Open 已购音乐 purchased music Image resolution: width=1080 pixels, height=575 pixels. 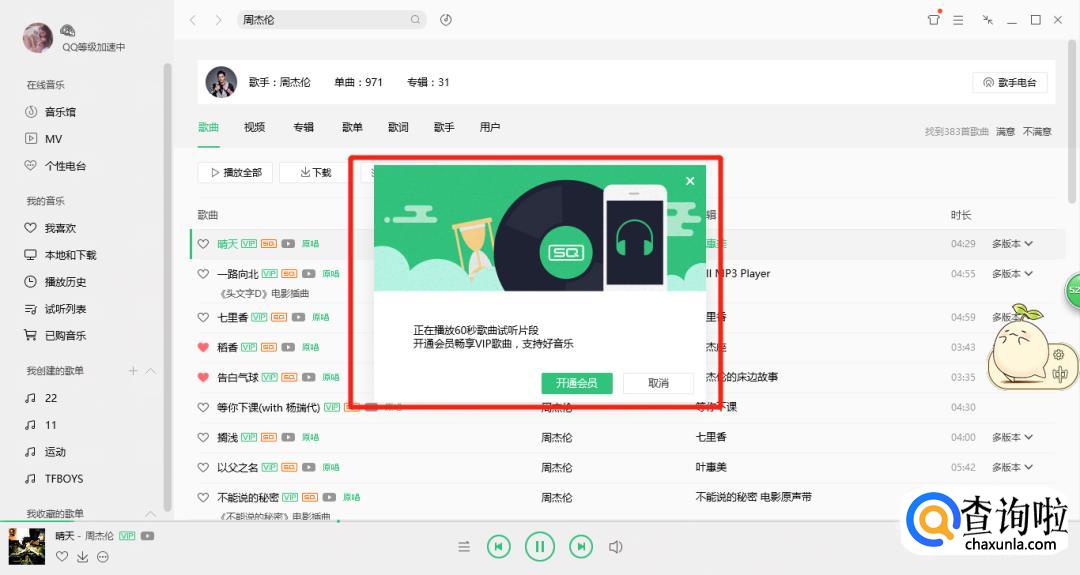(x=55, y=335)
